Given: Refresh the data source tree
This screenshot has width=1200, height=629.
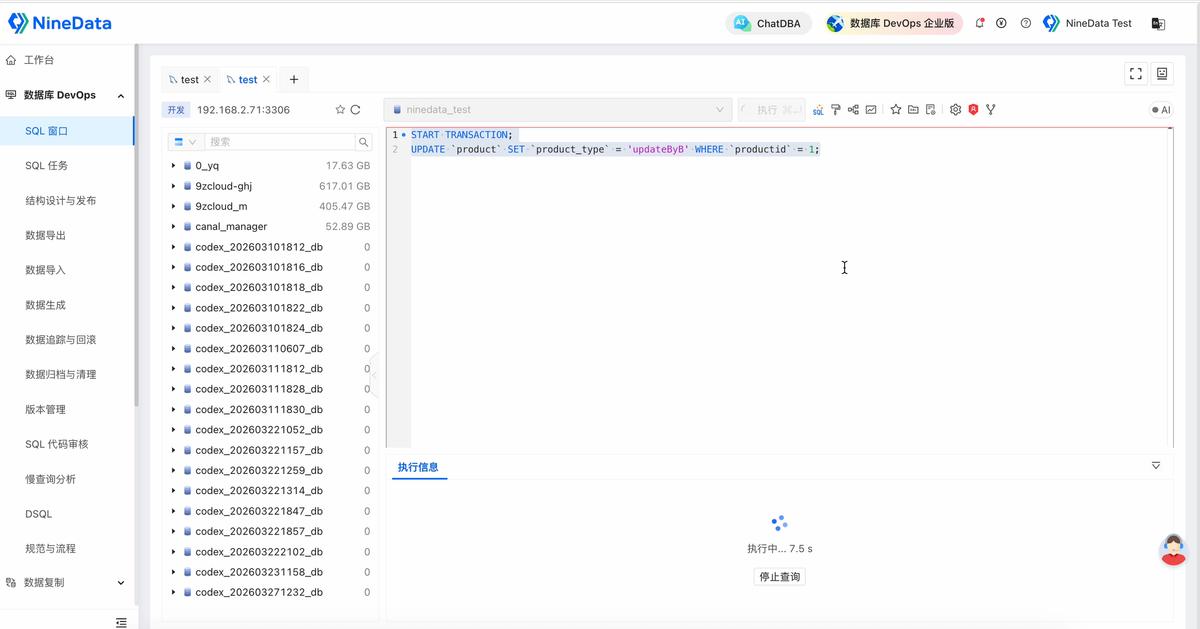Looking at the screenshot, I should click(x=356, y=110).
